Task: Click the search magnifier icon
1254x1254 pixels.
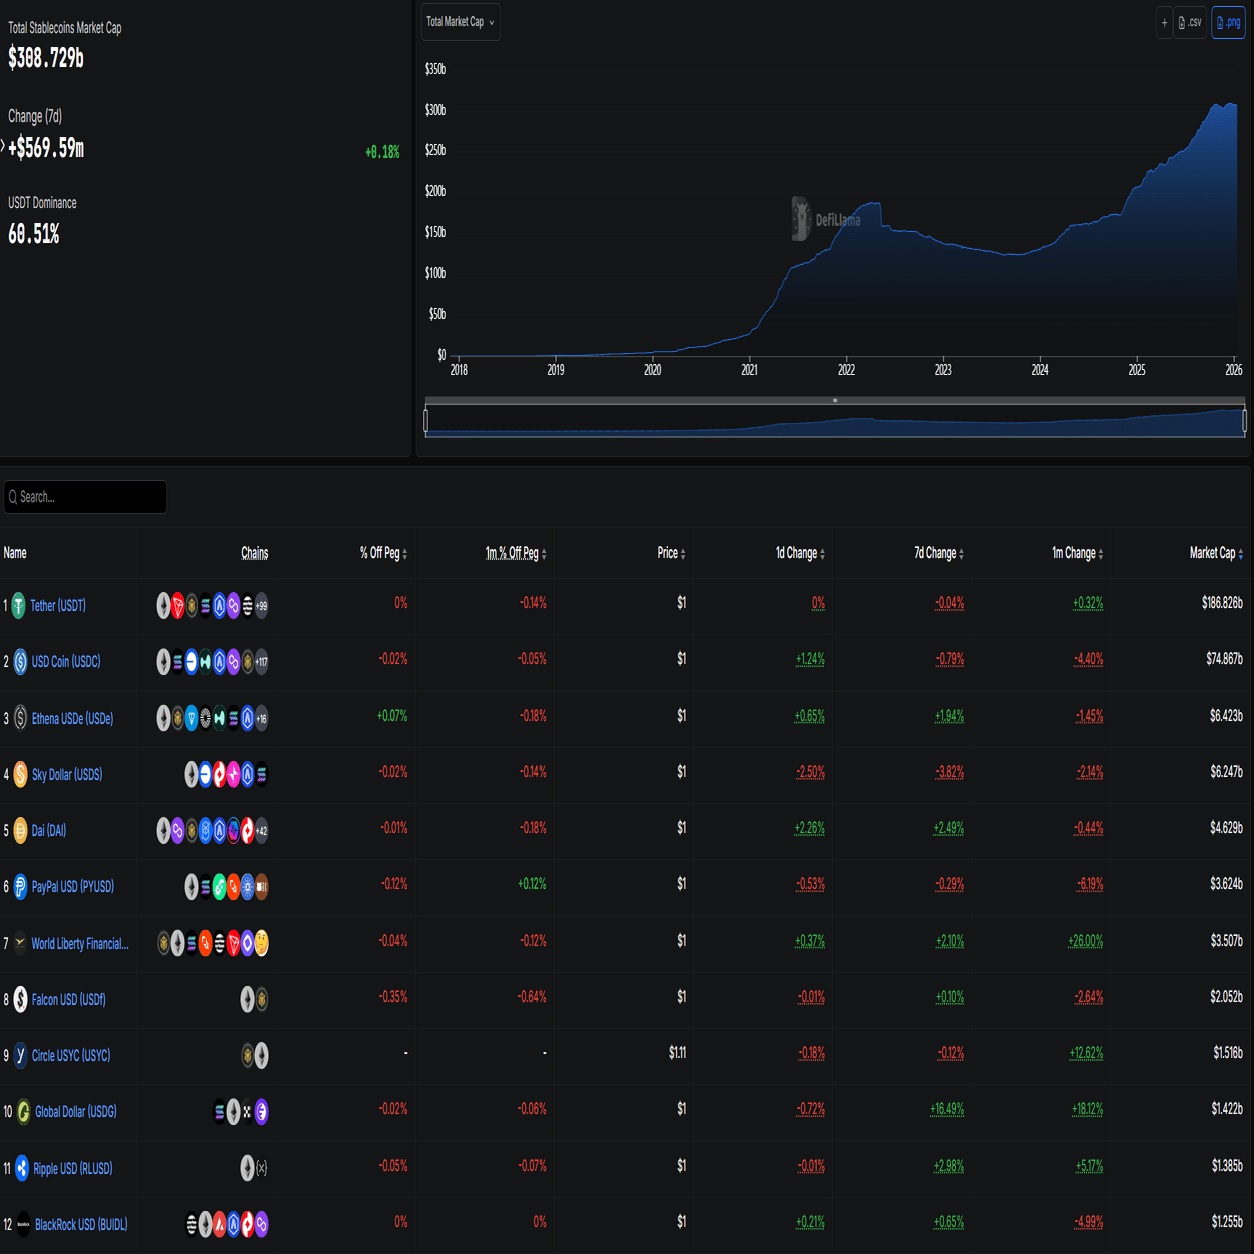Action: point(12,497)
